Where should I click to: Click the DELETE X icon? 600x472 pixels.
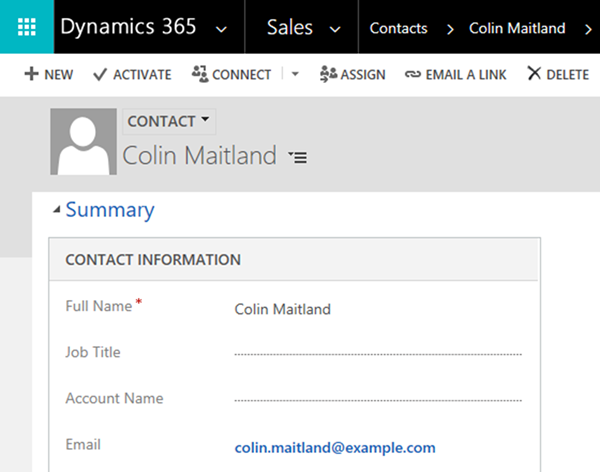click(x=534, y=74)
